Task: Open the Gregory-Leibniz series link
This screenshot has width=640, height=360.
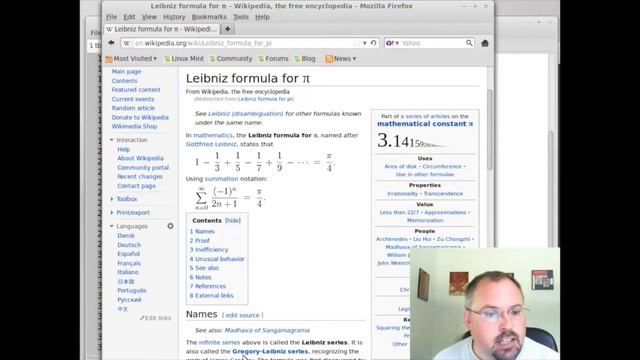Action: [x=270, y=351]
